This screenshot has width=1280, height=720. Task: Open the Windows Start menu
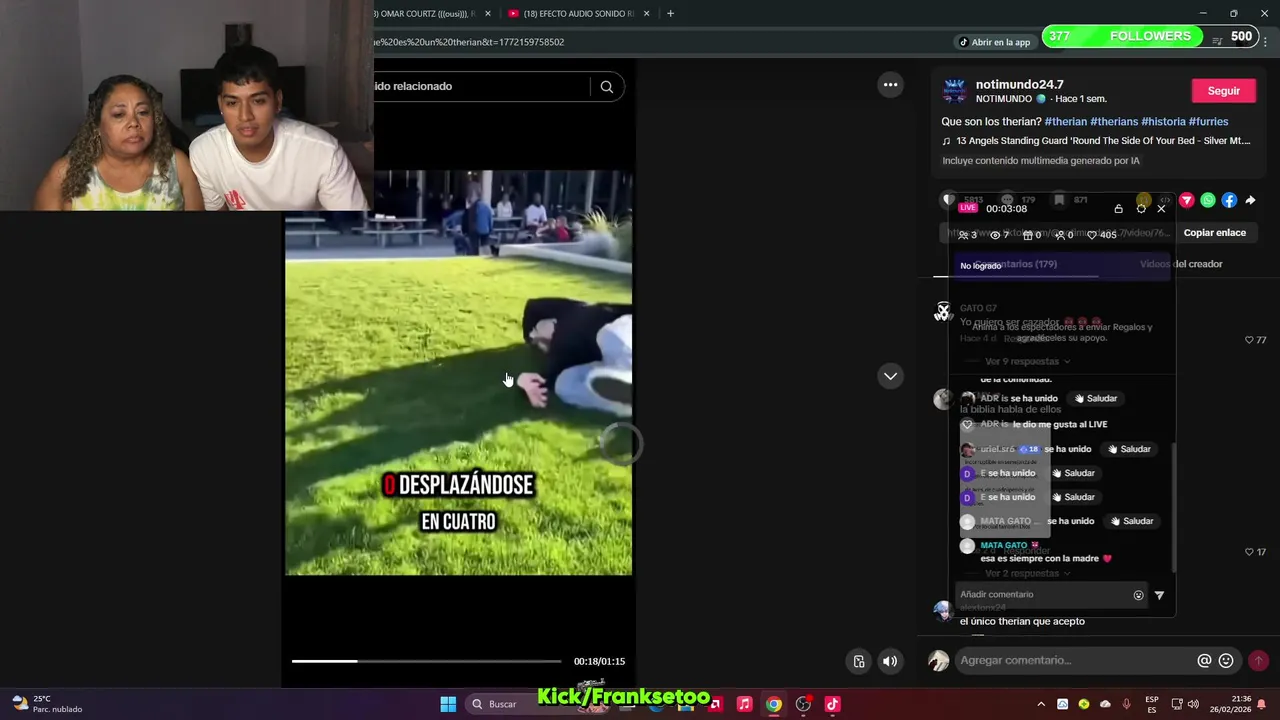tap(448, 704)
